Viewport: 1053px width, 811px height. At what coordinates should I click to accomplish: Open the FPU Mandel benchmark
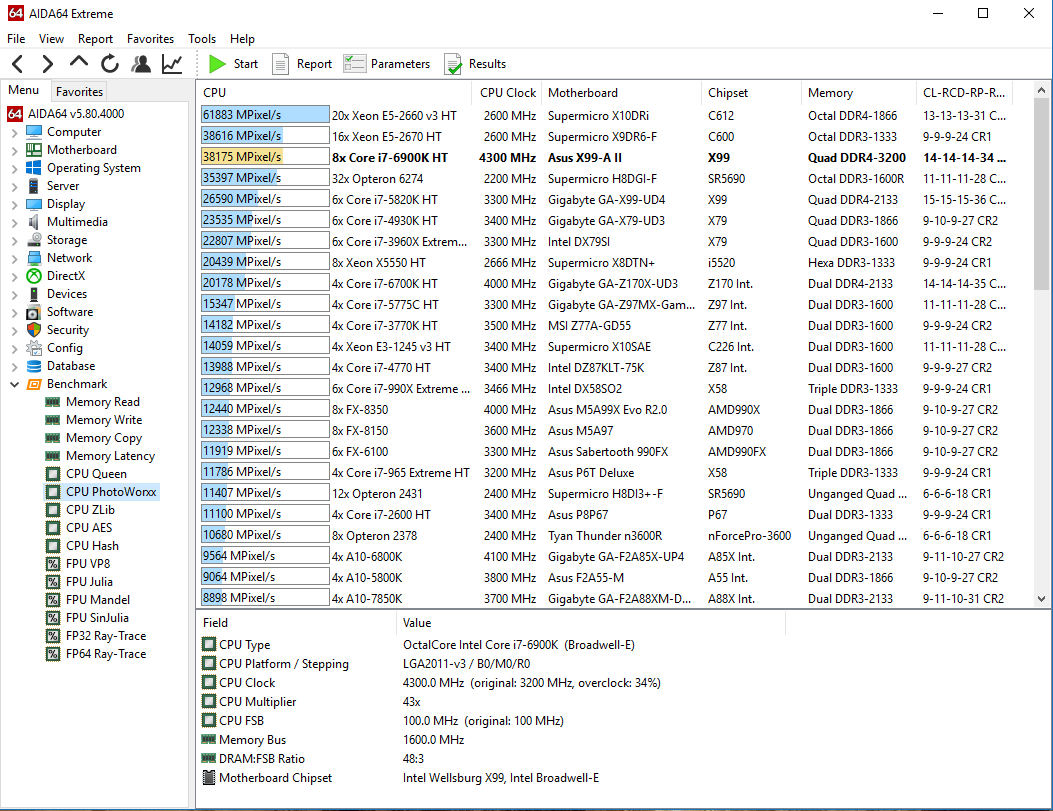pyautogui.click(x=97, y=600)
